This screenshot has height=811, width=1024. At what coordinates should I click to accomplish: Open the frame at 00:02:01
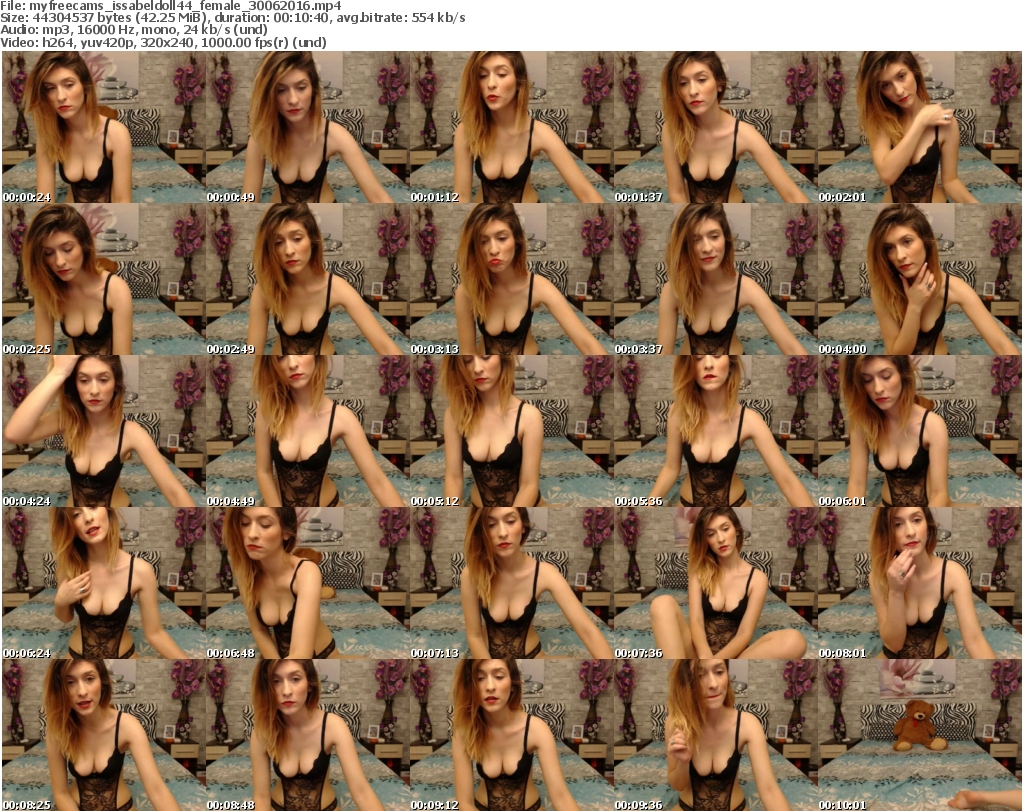pyautogui.click(x=920, y=127)
